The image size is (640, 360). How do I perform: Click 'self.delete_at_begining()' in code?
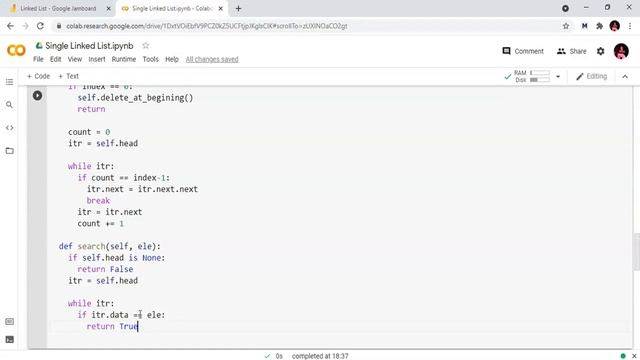(136, 98)
